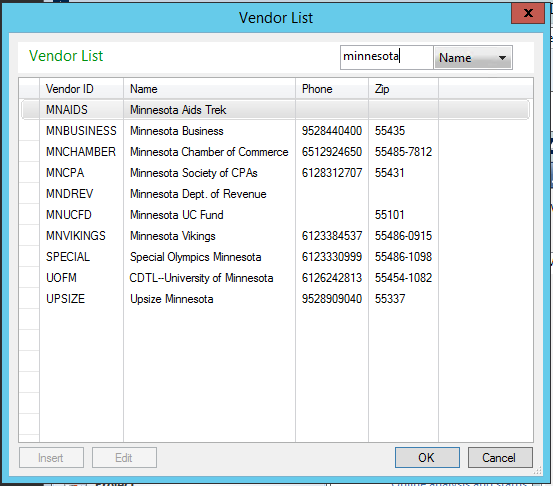Select the Minnesota Aids Trek name
The image size is (553, 486).
click(x=178, y=110)
